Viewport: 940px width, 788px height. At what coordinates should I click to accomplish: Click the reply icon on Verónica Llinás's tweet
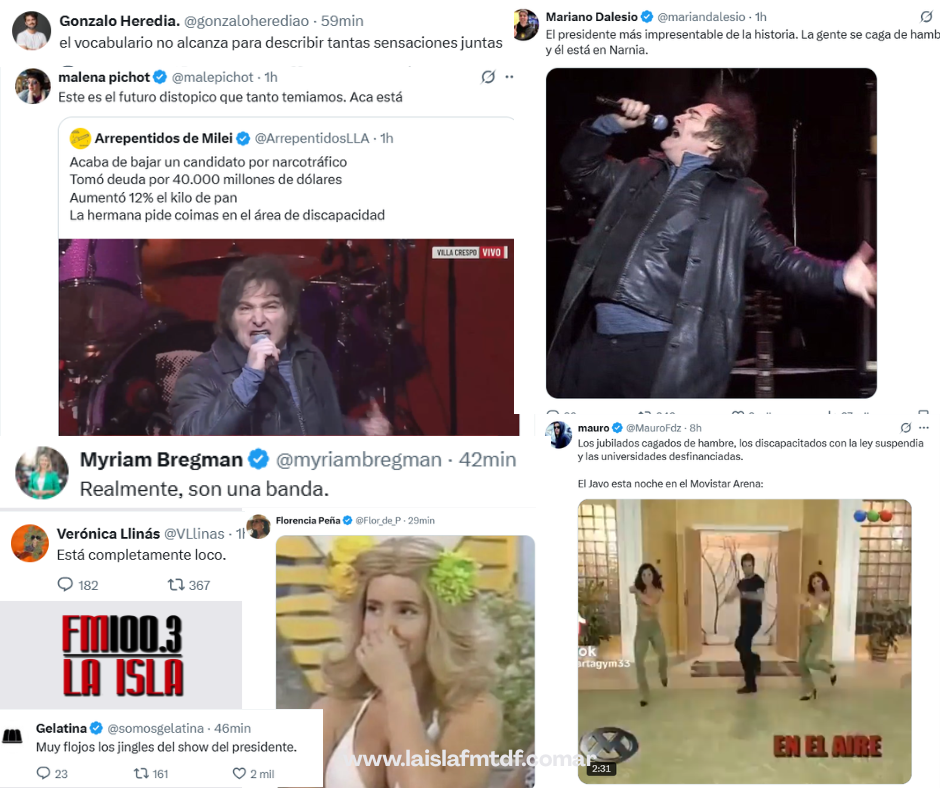click(65, 584)
